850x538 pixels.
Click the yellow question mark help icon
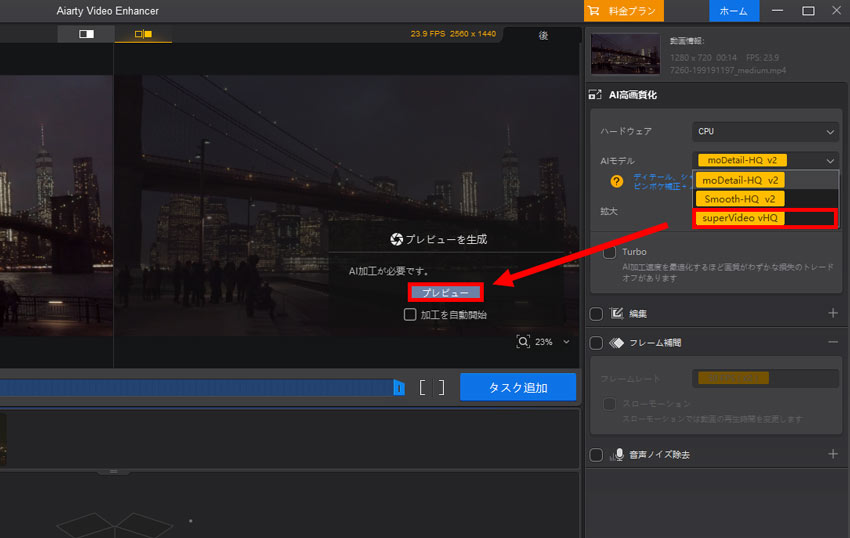[616, 181]
